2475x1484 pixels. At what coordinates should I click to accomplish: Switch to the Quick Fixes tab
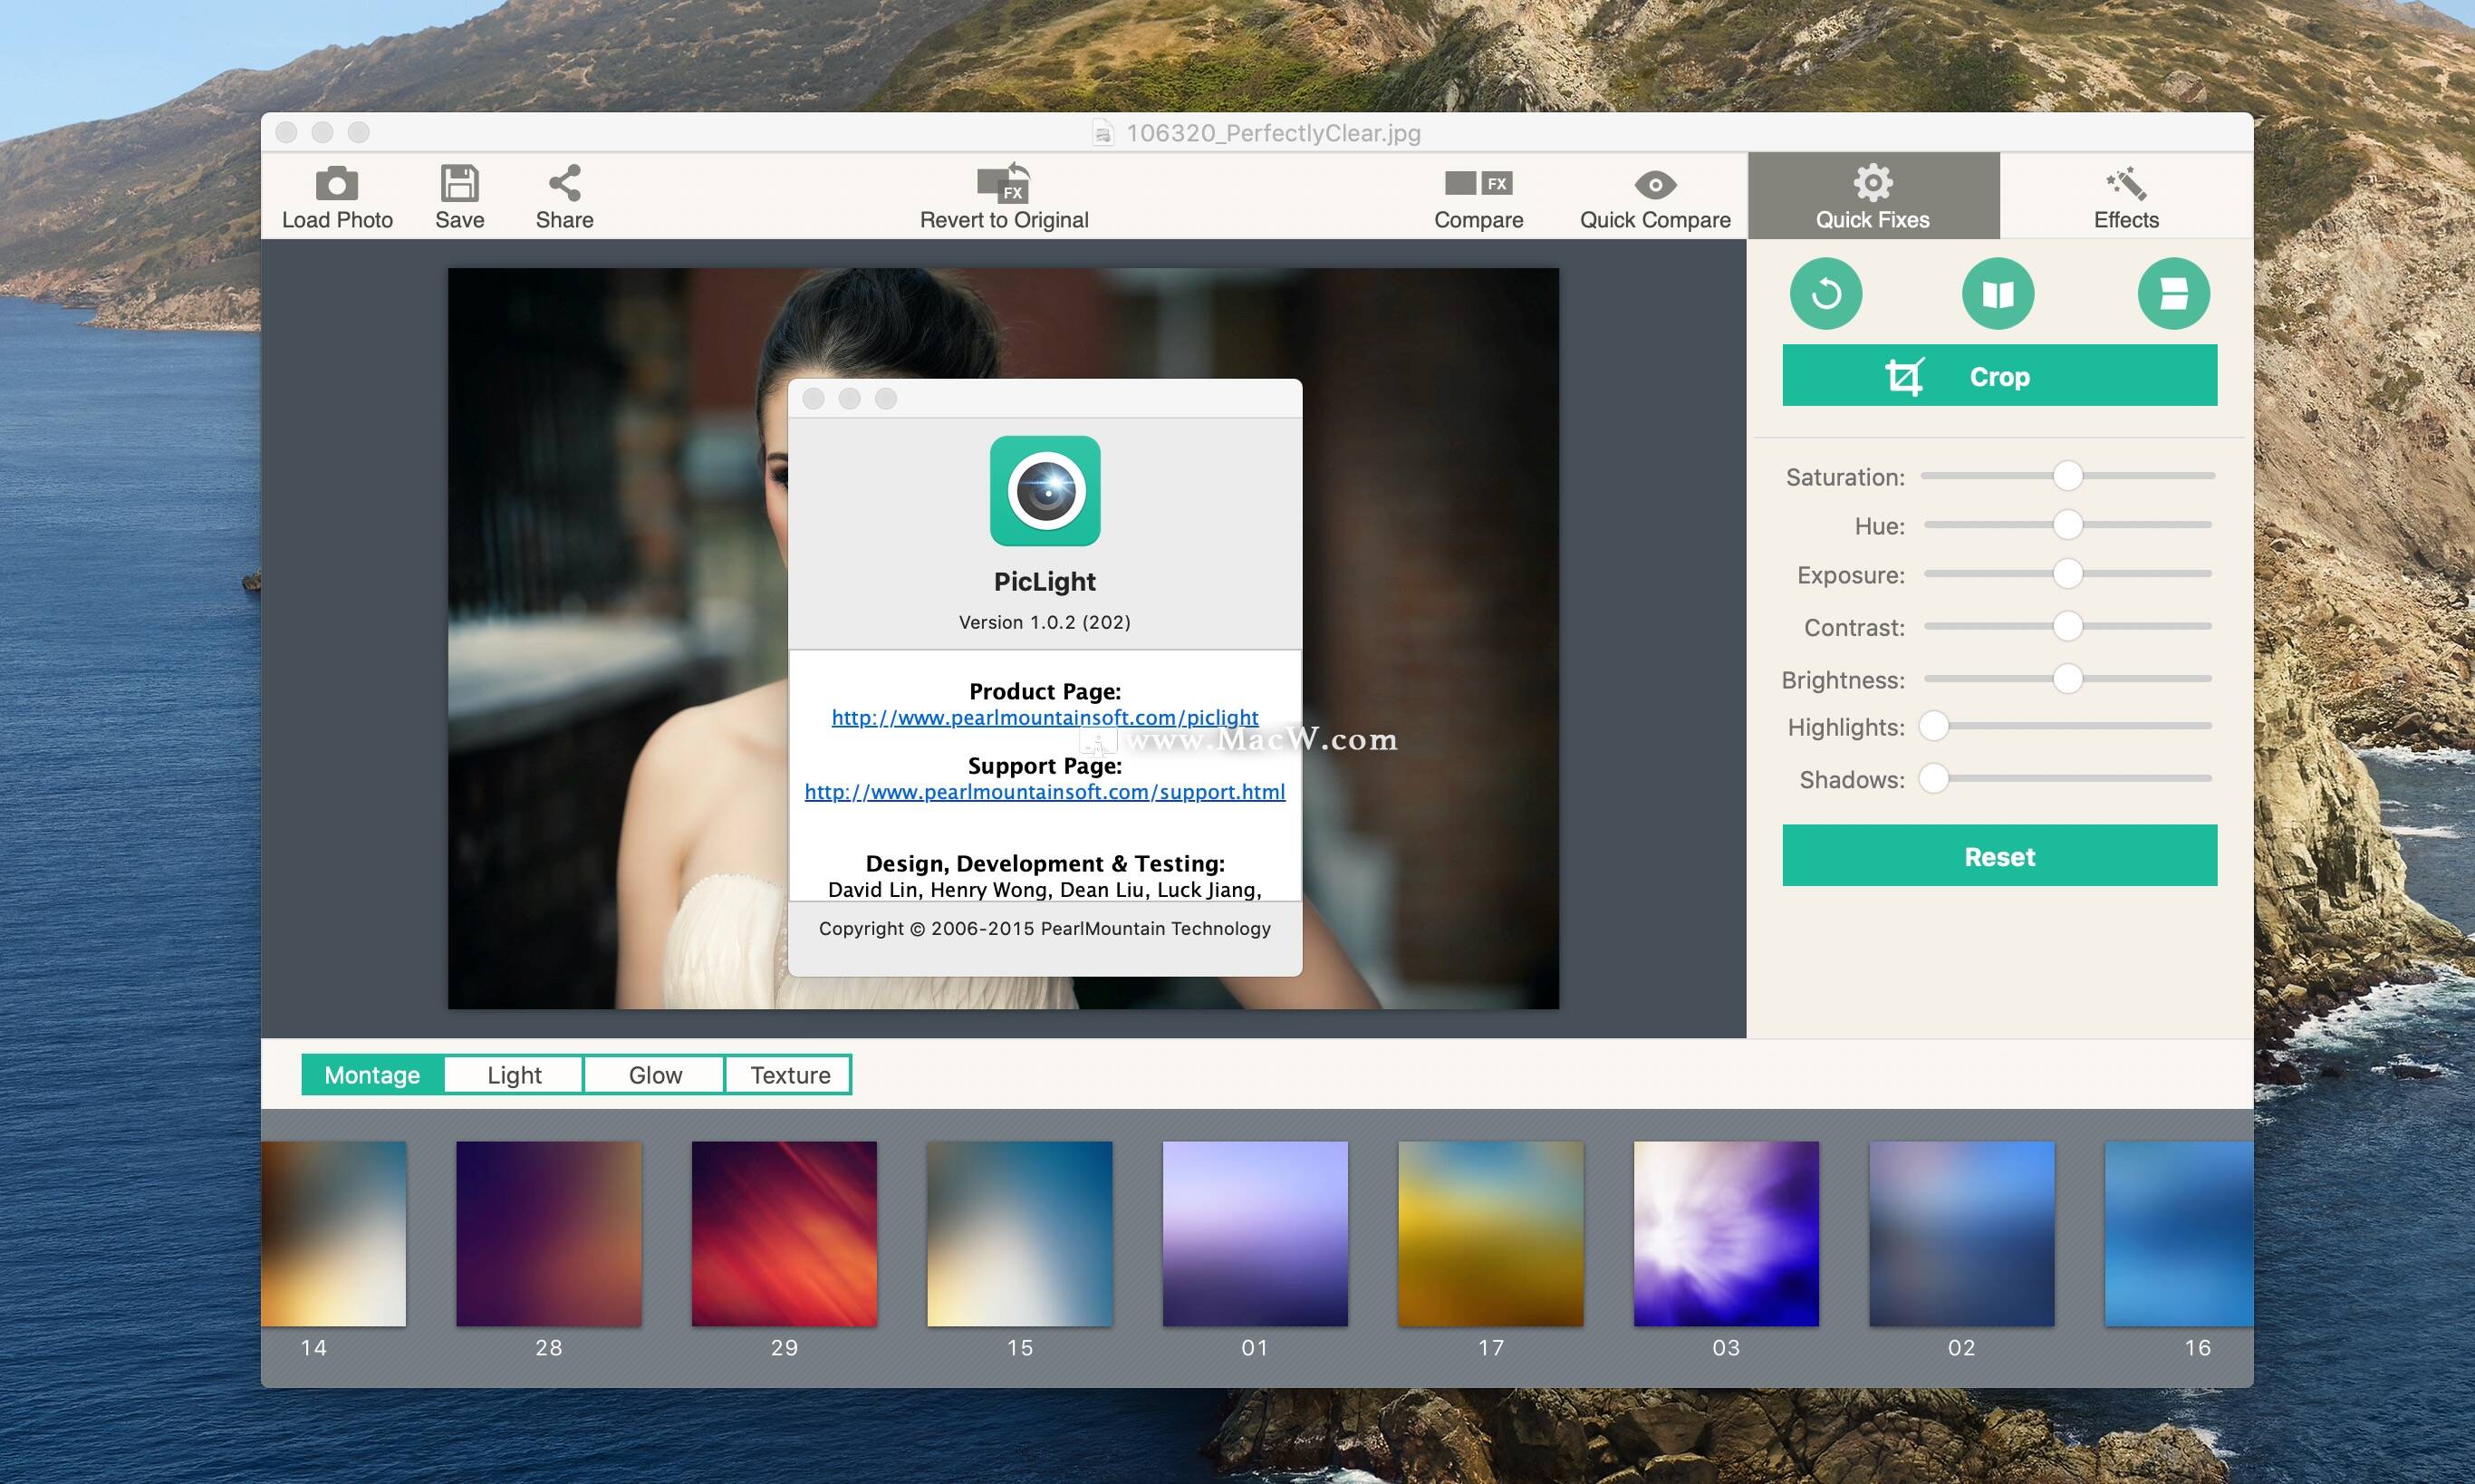(x=1873, y=196)
